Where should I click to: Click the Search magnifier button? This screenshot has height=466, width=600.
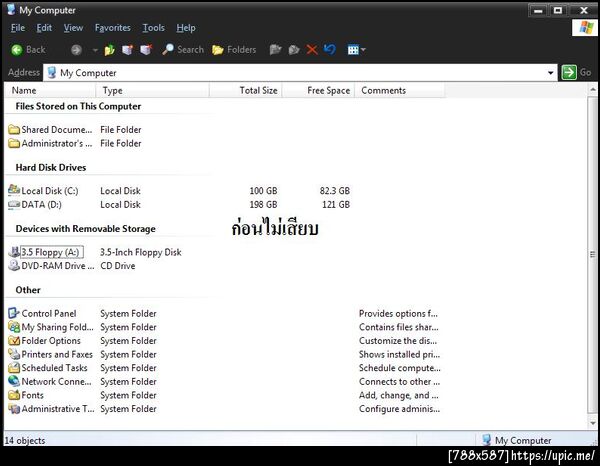183,50
